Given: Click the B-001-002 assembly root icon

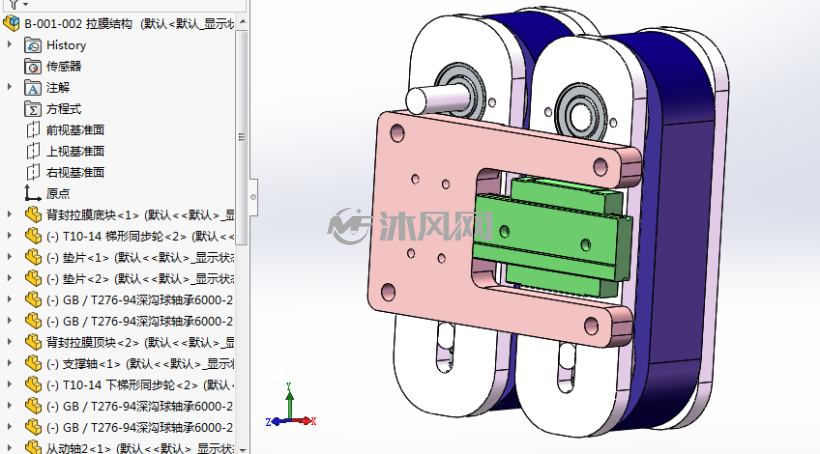Looking at the screenshot, I should [x=12, y=24].
